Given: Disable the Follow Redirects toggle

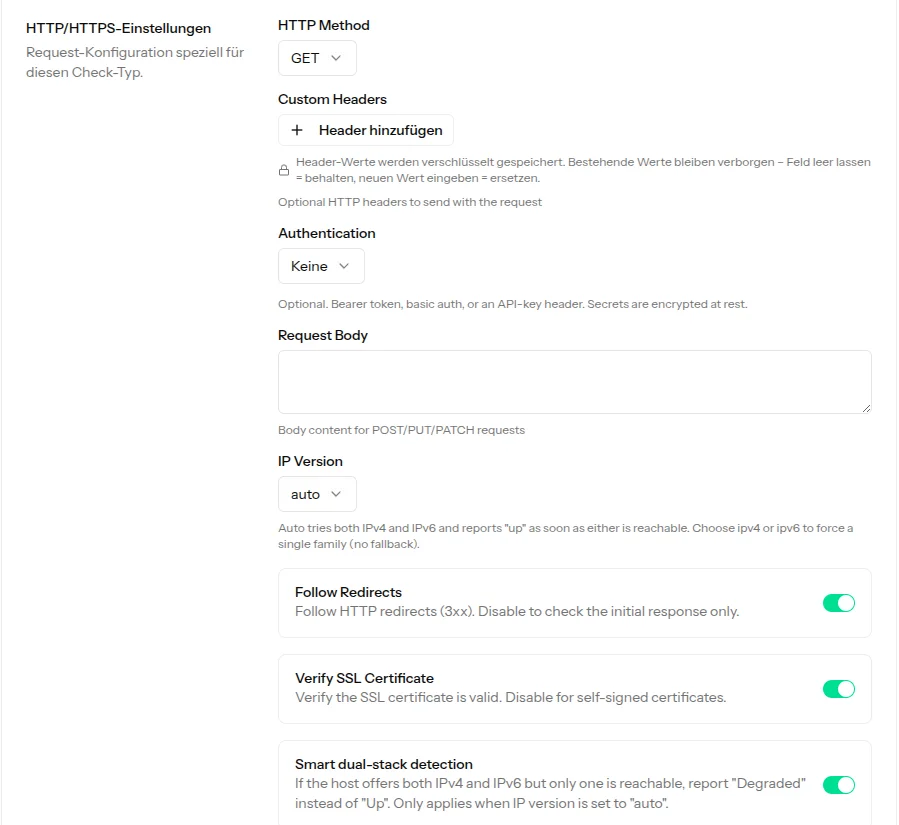Looking at the screenshot, I should click(839, 603).
